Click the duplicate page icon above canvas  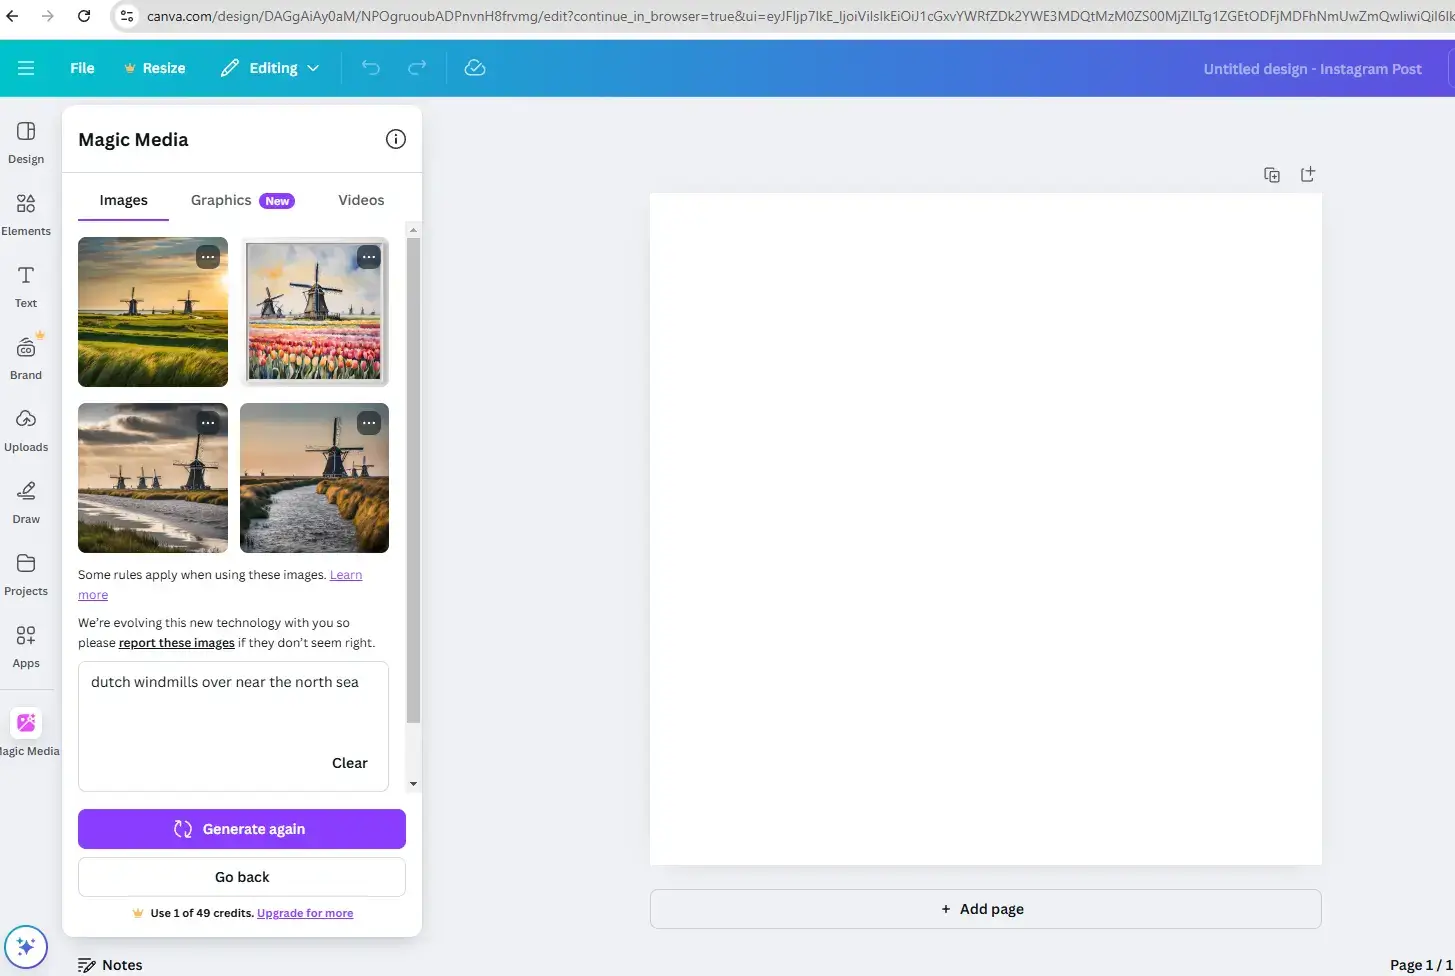(1272, 174)
